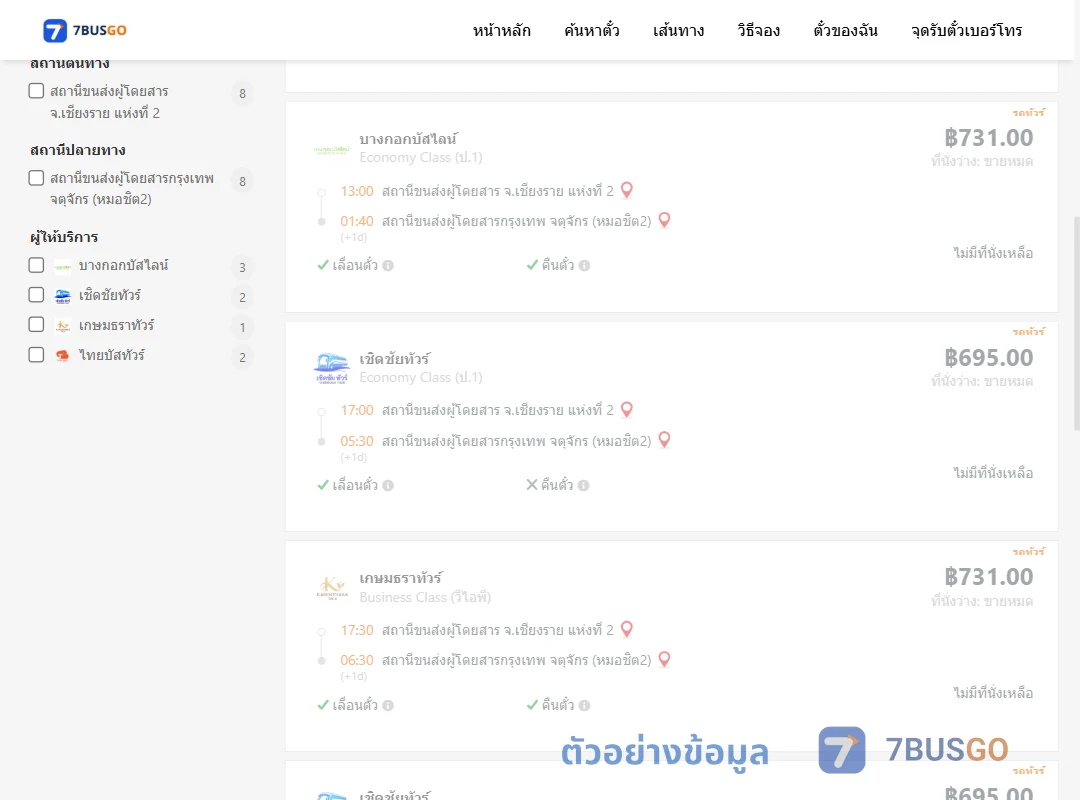Click the เชิดชัยทัวร์ 17:00 trip title

[x=395, y=359]
